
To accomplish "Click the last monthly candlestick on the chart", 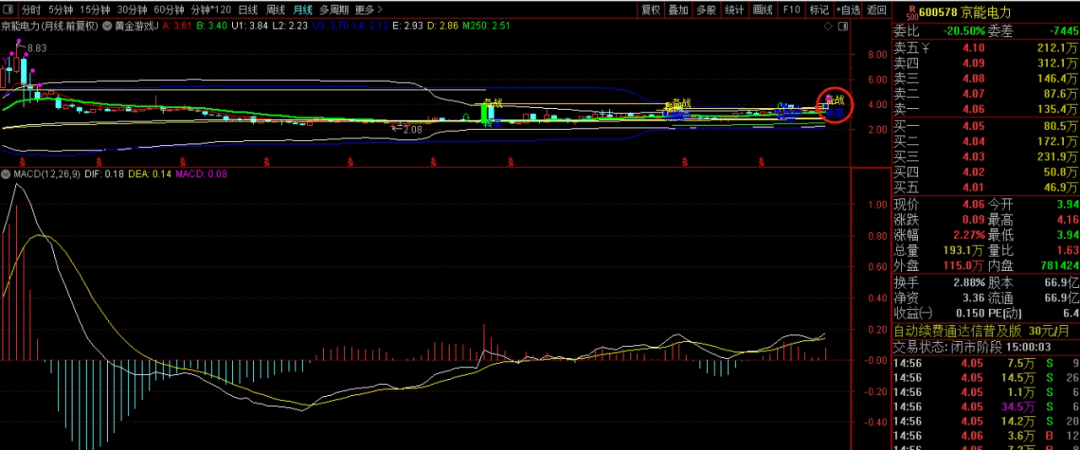I will pyautogui.click(x=827, y=105).
